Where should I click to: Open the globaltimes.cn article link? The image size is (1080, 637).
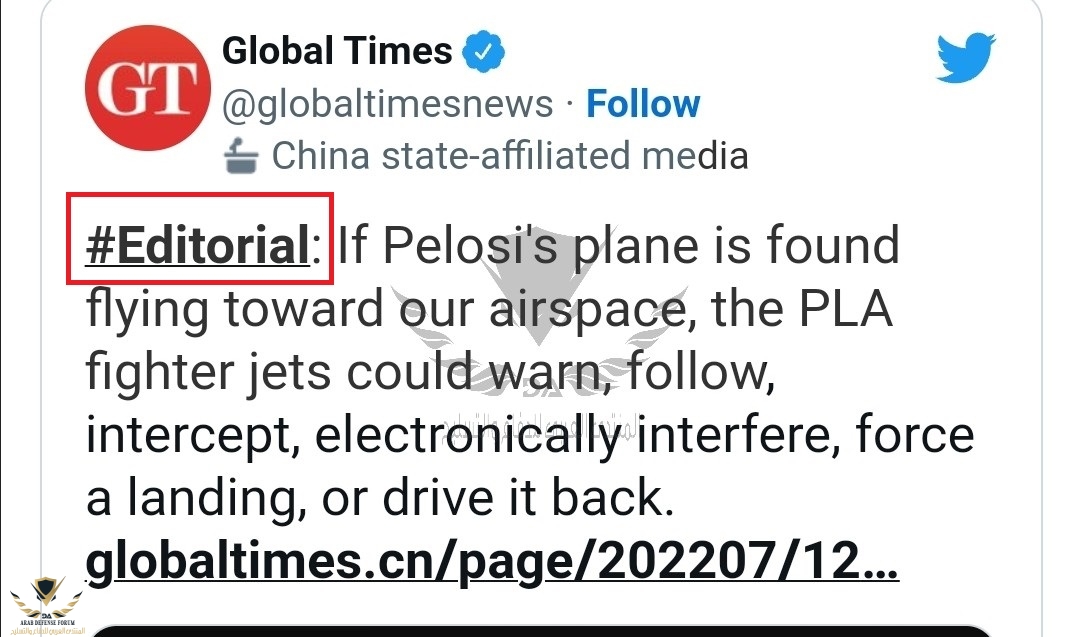click(492, 562)
